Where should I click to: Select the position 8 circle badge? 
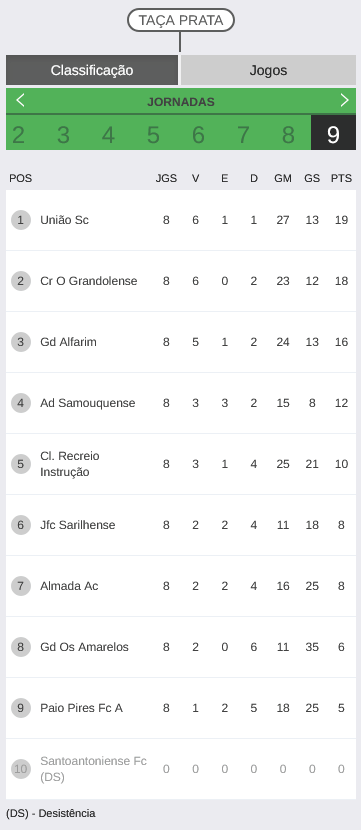pos(21,647)
